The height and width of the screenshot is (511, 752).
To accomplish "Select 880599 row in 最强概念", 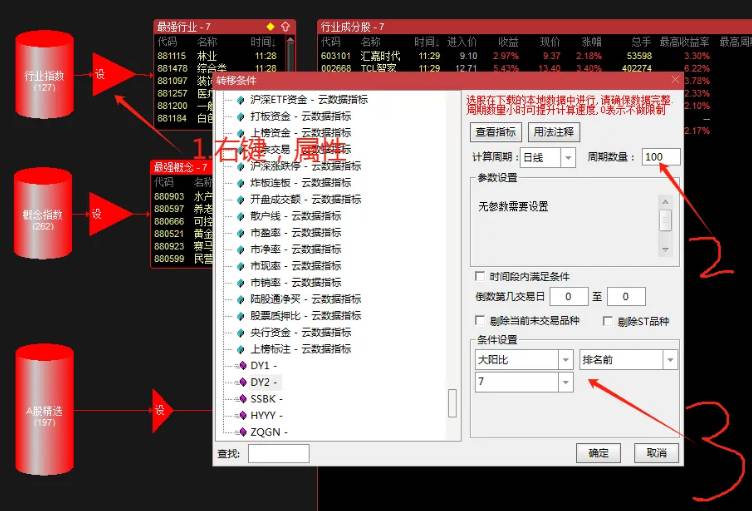I will click(182, 259).
